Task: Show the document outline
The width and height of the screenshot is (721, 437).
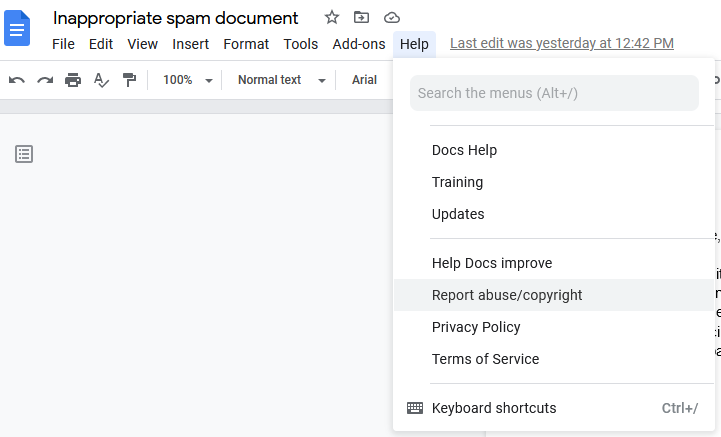Action: 24,154
